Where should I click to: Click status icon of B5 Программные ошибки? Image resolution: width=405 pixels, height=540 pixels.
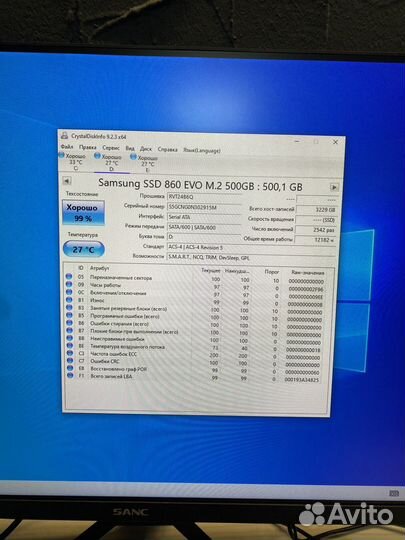pos(69,315)
